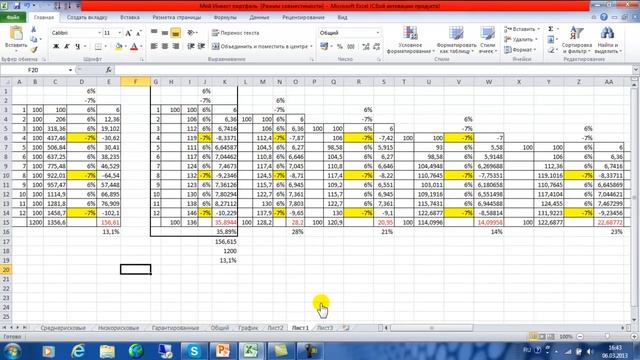This screenshot has width=640, height=360.
Task: Open the Name Box dropdown beside F20
Action: (70, 70)
